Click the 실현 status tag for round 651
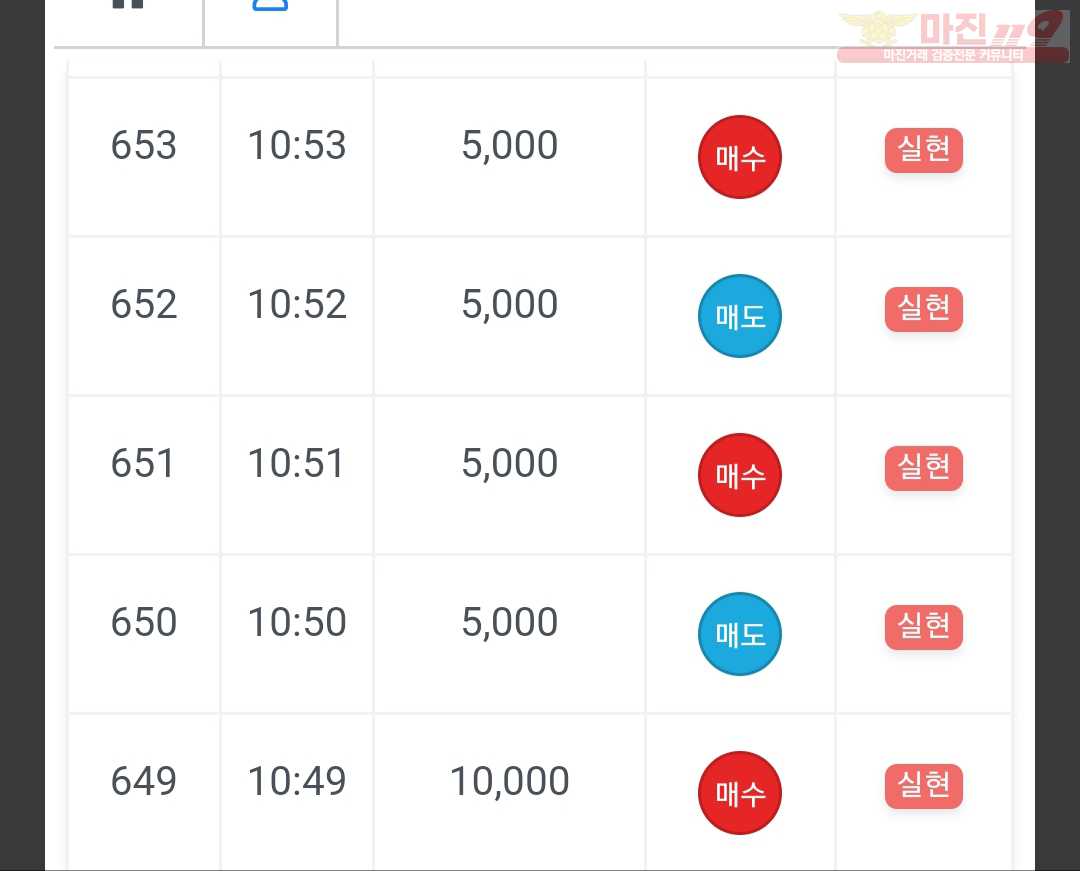This screenshot has width=1080, height=871. click(x=924, y=468)
